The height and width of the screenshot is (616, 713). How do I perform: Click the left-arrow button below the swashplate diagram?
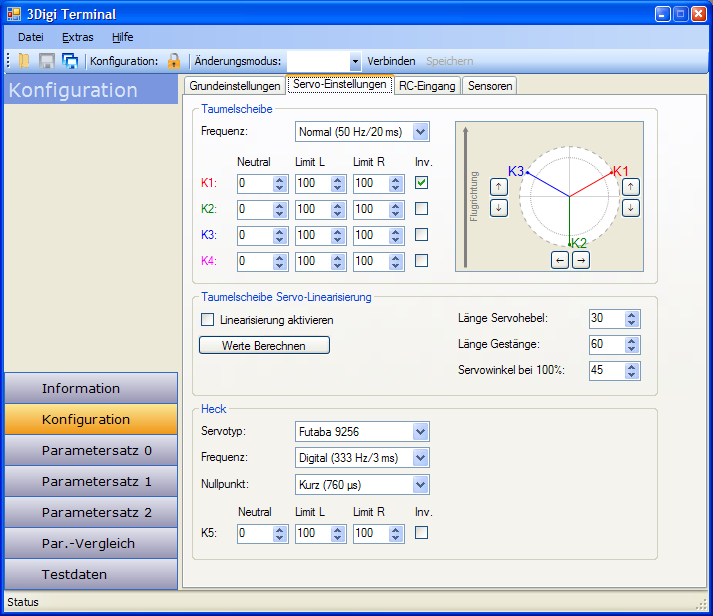click(560, 260)
